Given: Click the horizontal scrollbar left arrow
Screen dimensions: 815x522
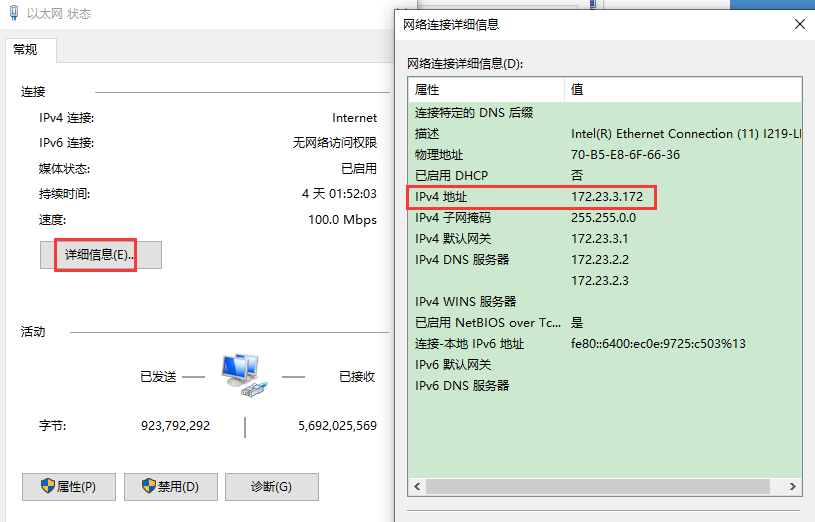Looking at the screenshot, I should pos(417,487).
